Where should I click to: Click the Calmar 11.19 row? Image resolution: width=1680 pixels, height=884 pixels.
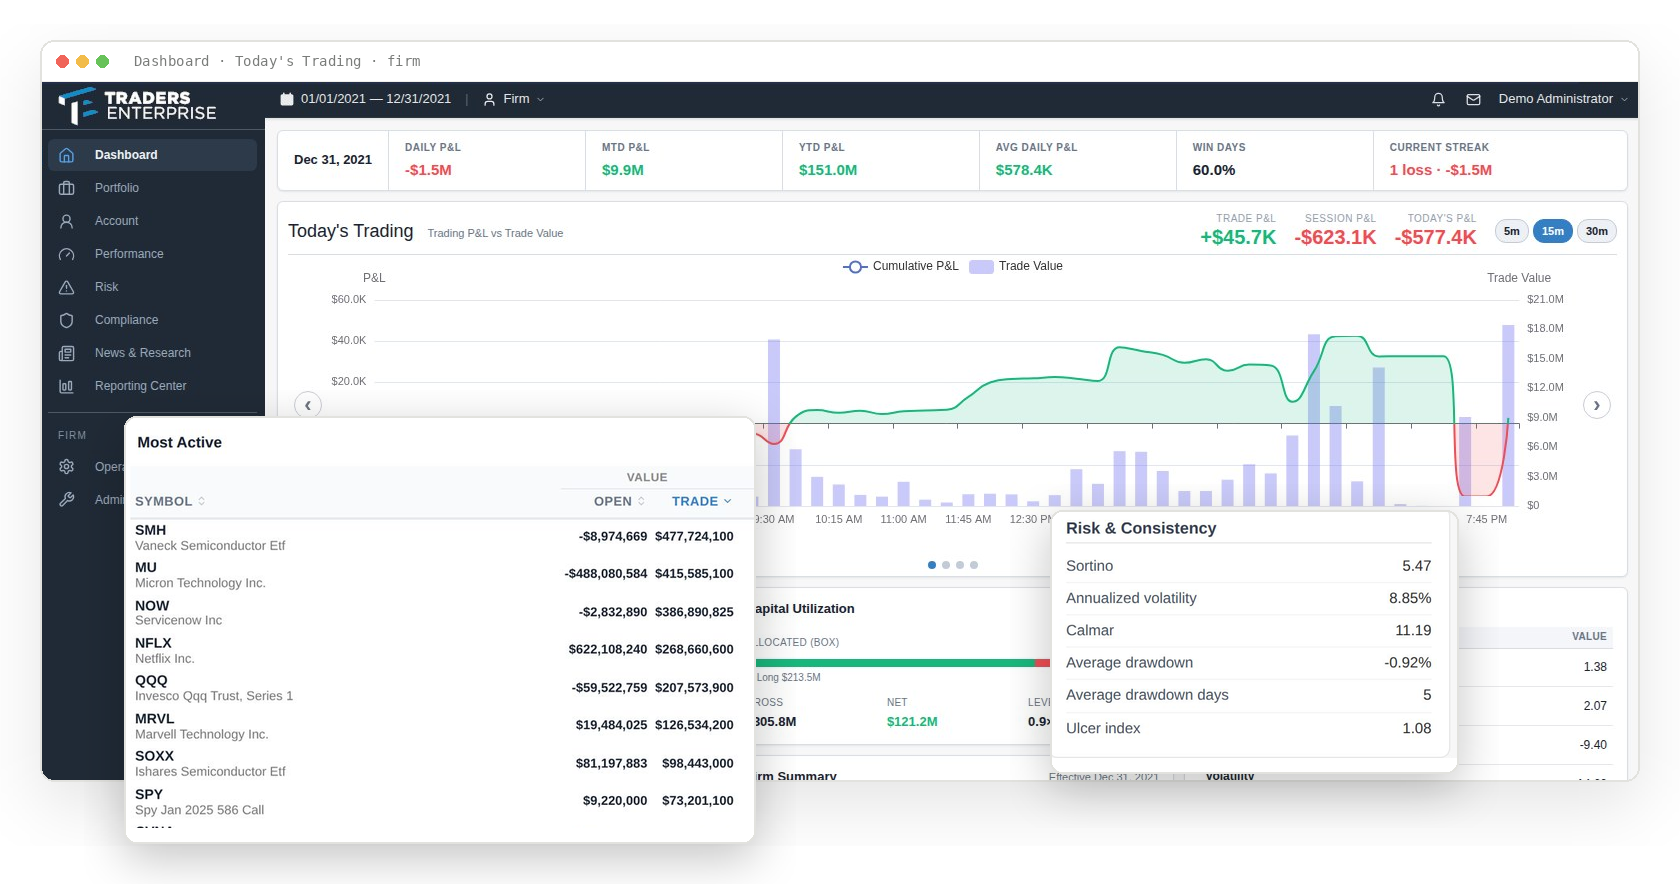(1248, 631)
